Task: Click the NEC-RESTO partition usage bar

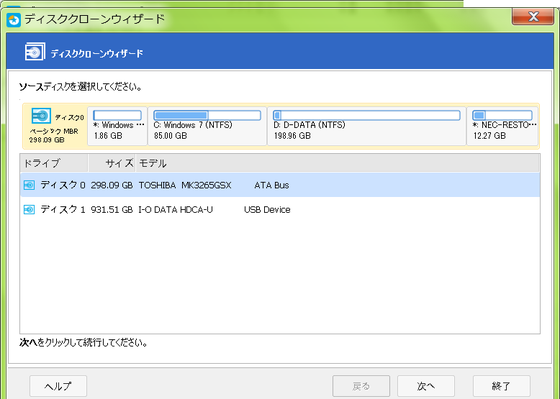Action: click(502, 115)
